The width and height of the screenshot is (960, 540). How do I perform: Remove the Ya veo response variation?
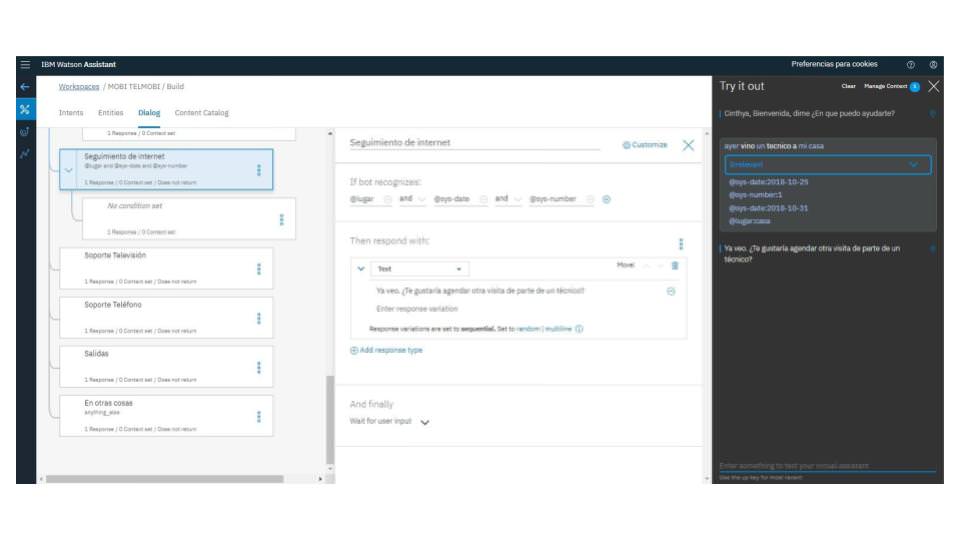click(x=671, y=291)
